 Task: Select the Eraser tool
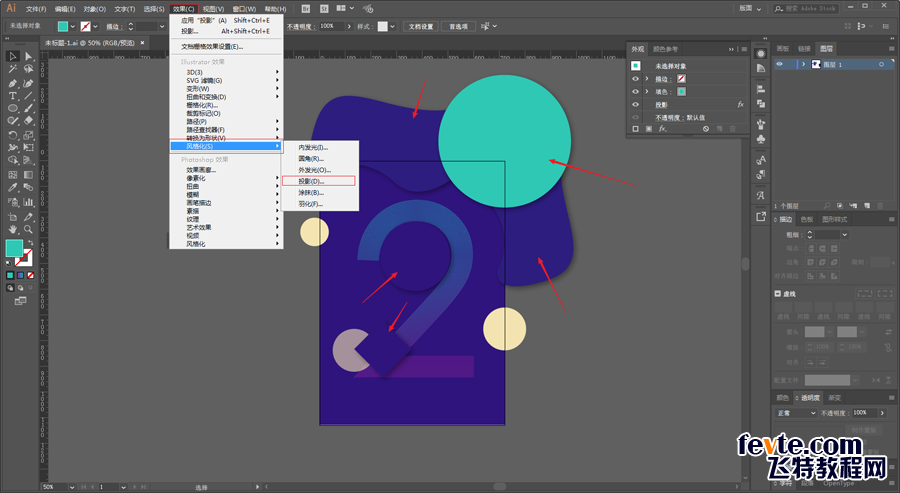tap(28, 121)
